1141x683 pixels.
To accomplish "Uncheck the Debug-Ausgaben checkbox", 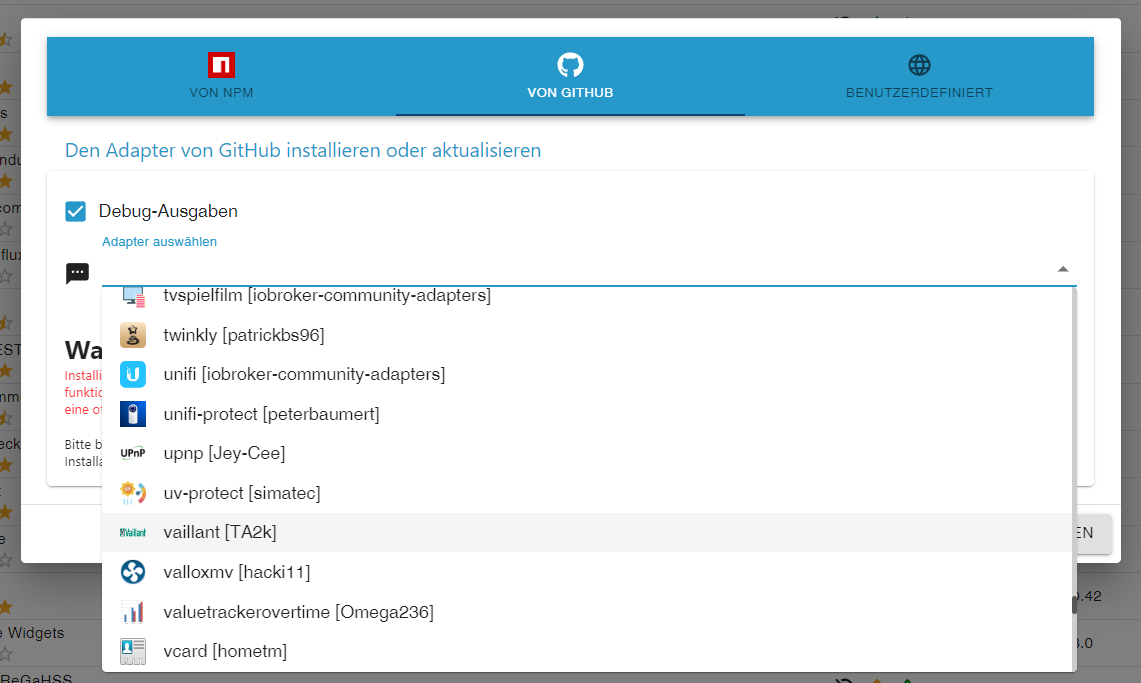I will pyautogui.click(x=76, y=212).
